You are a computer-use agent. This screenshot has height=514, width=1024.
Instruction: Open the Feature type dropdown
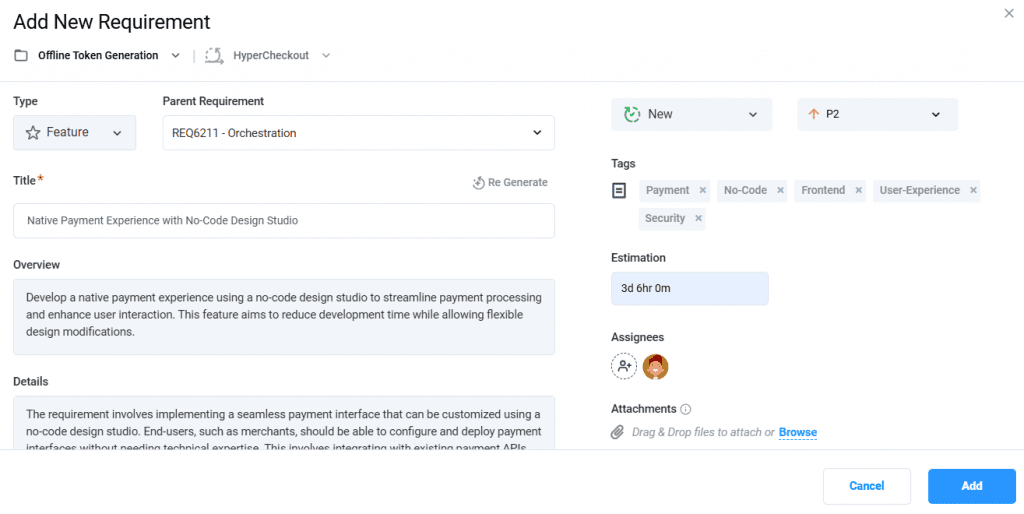point(75,133)
